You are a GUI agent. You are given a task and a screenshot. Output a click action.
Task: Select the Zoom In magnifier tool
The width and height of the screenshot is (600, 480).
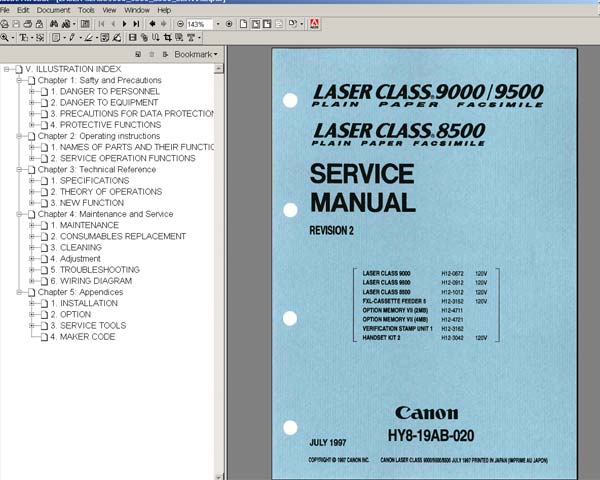5,38
